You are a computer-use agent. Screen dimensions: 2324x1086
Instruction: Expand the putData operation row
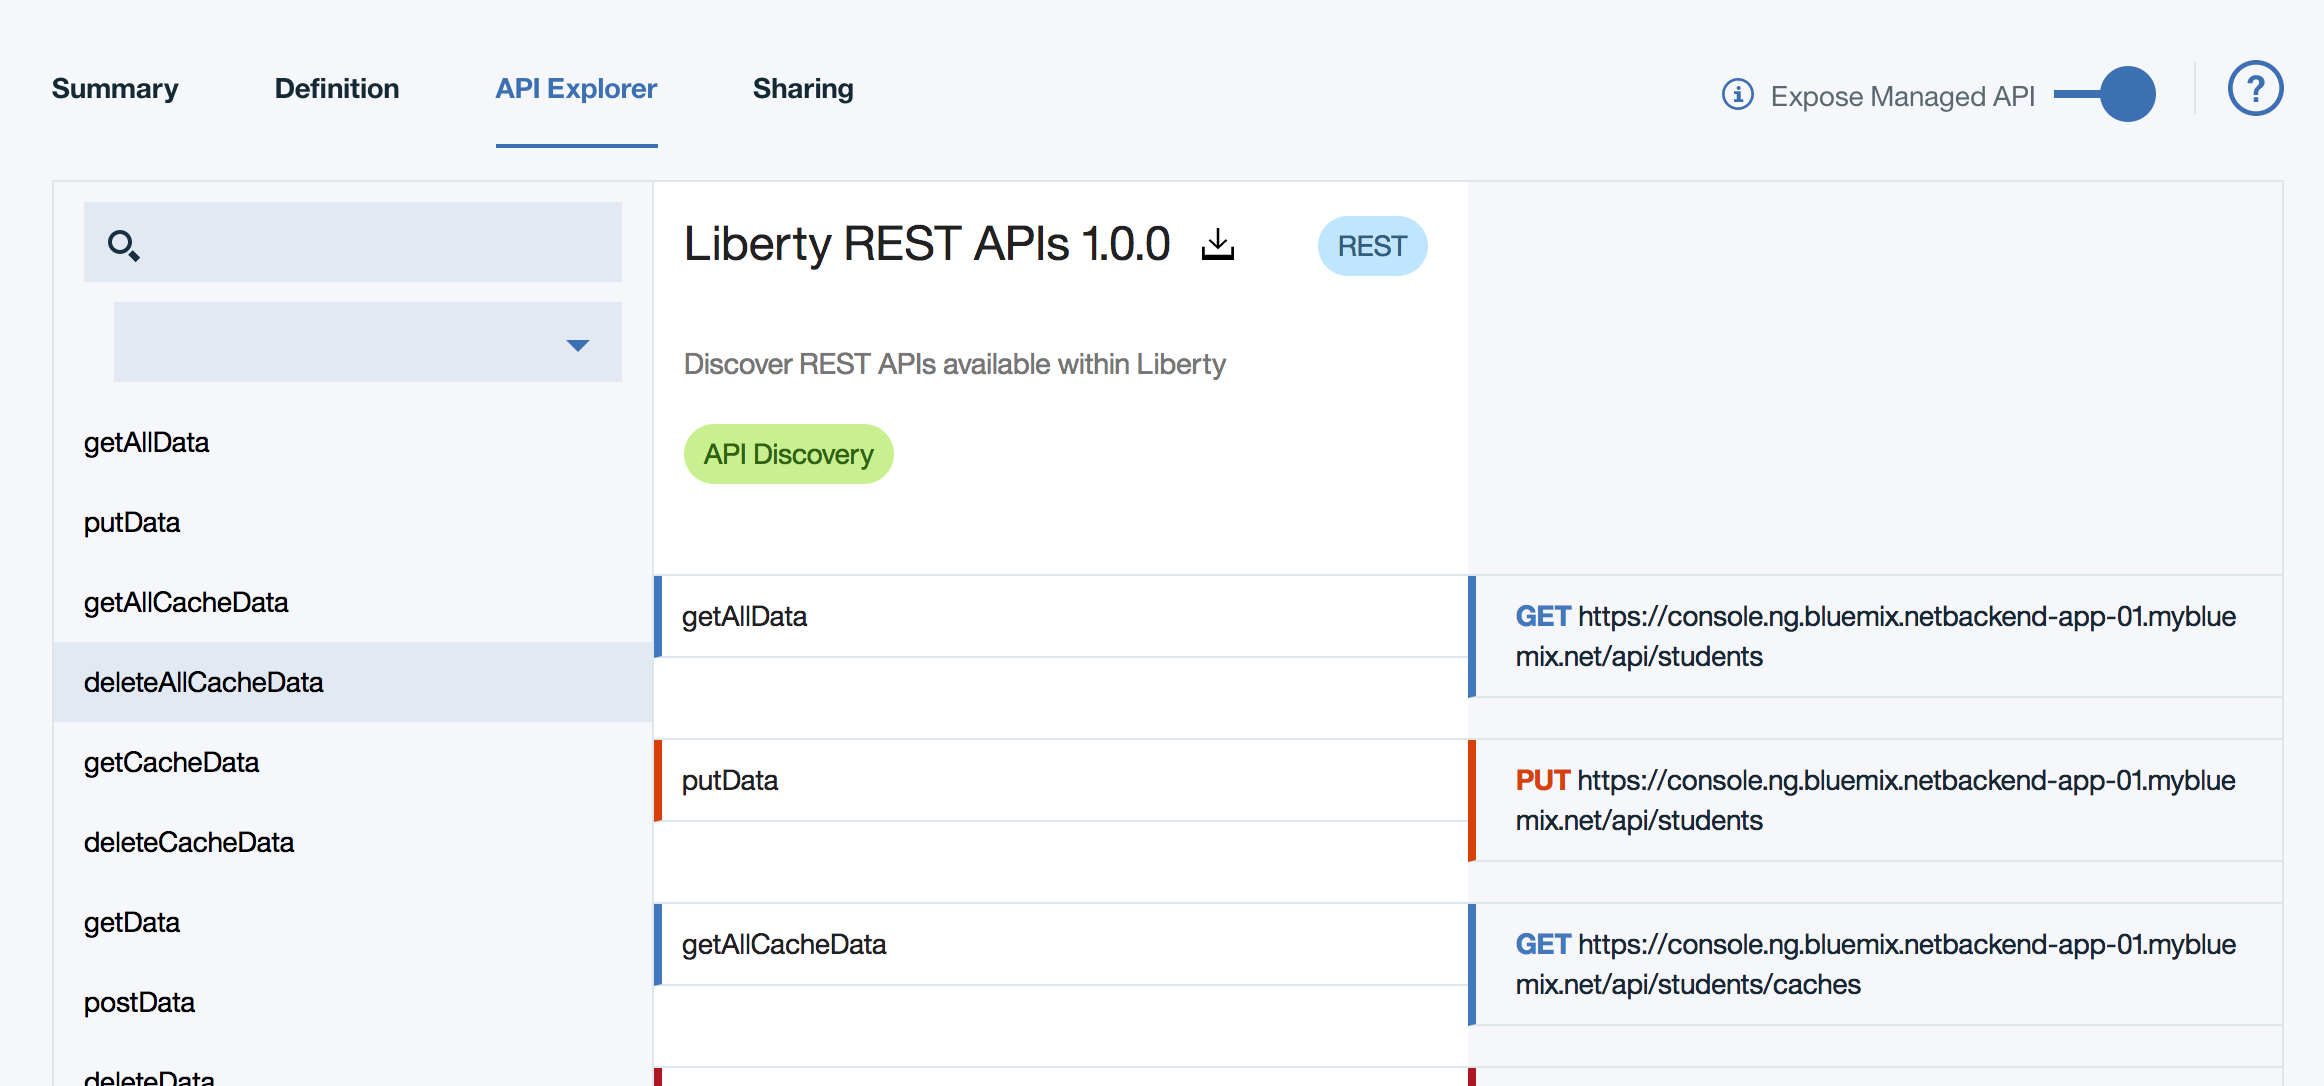pos(1061,780)
